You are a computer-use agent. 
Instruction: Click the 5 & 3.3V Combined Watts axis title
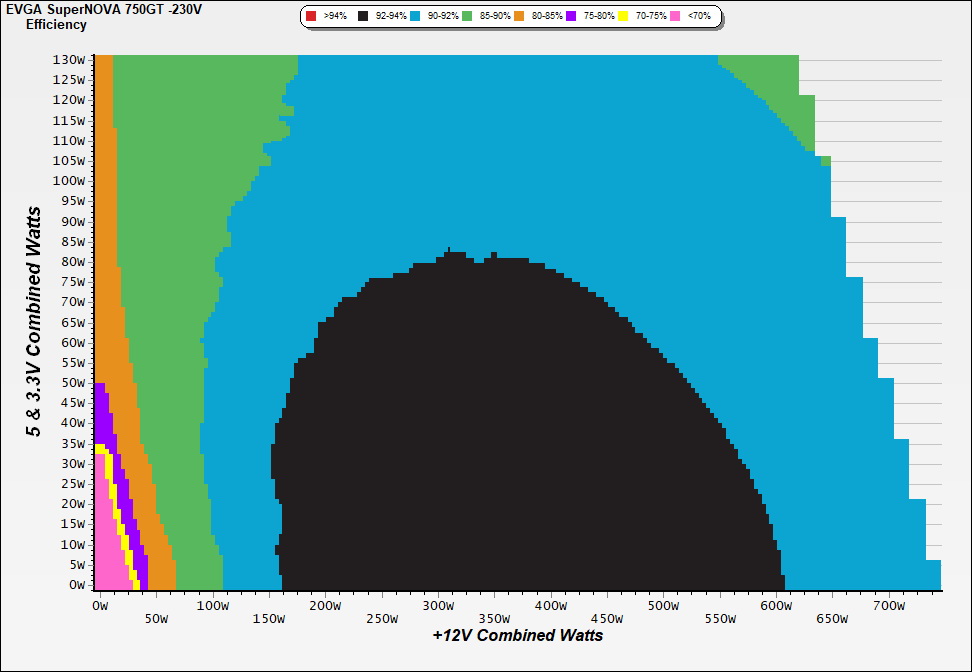click(x=35, y=321)
